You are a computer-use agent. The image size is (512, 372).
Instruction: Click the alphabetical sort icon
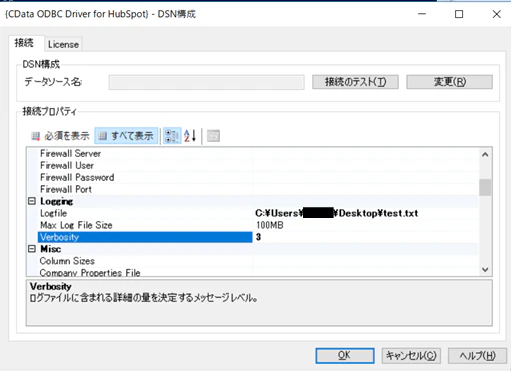click(x=190, y=136)
